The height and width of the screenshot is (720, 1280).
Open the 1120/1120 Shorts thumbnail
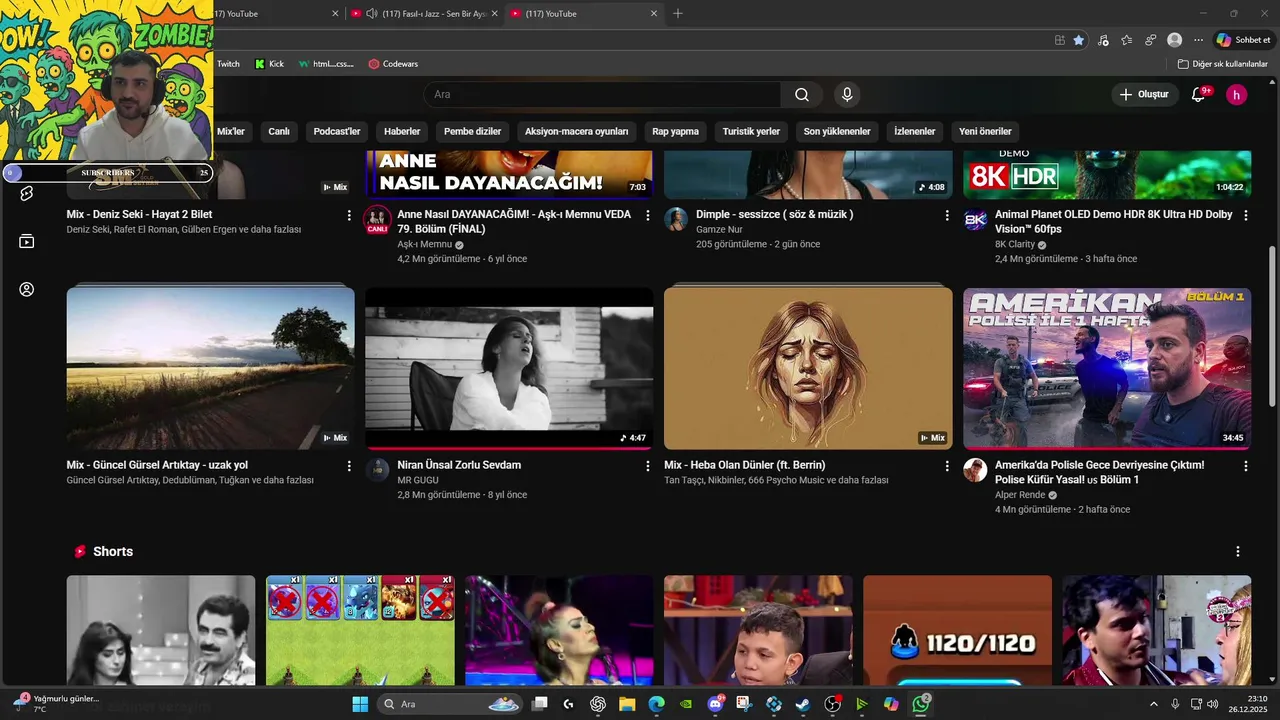957,630
